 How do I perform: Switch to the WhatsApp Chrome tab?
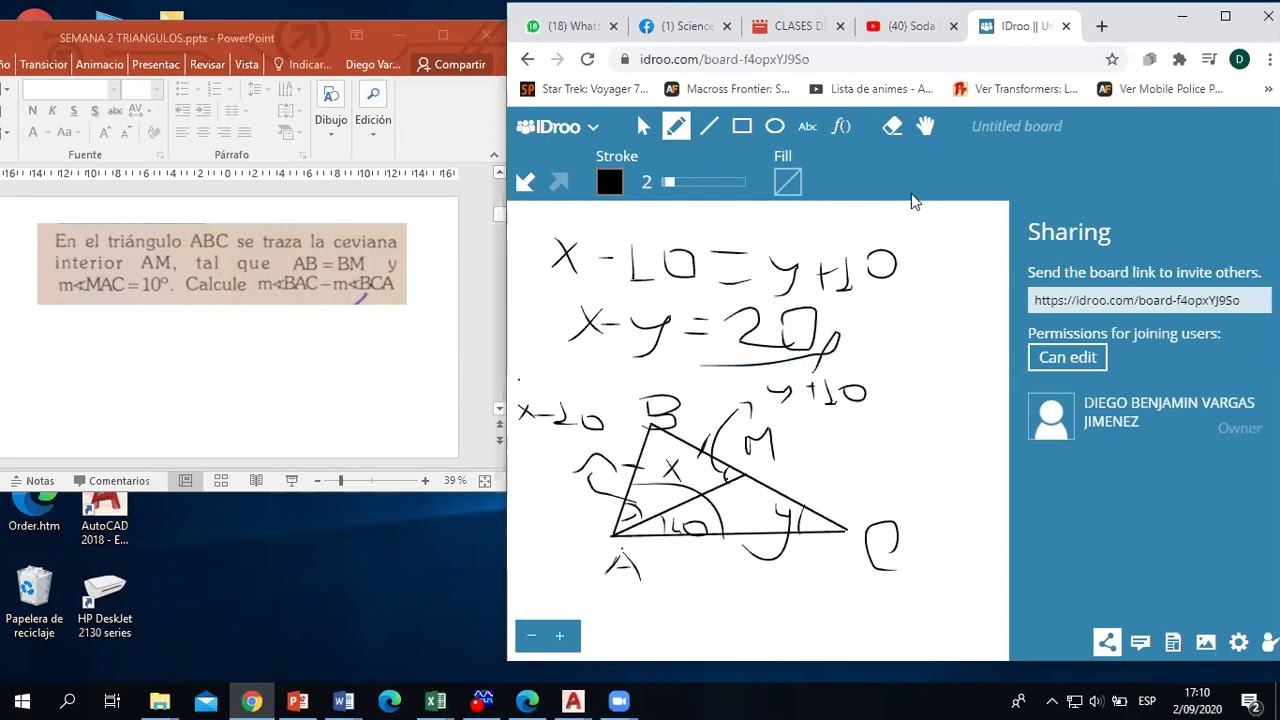coord(572,26)
